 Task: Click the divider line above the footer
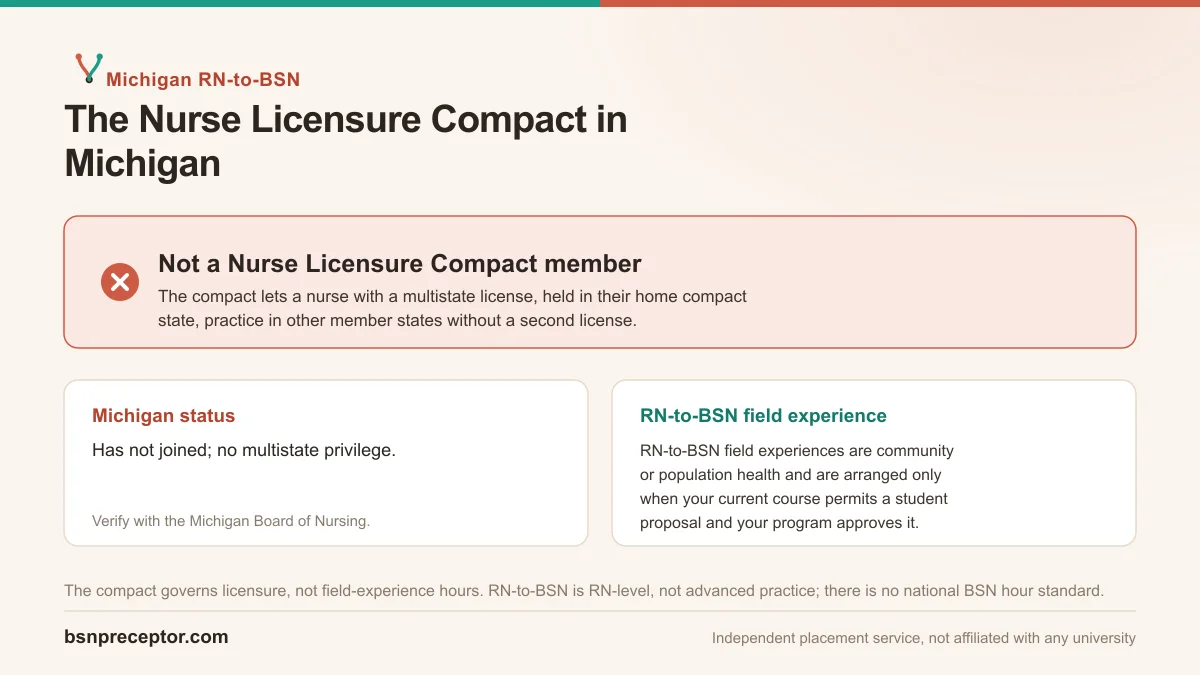pyautogui.click(x=600, y=611)
